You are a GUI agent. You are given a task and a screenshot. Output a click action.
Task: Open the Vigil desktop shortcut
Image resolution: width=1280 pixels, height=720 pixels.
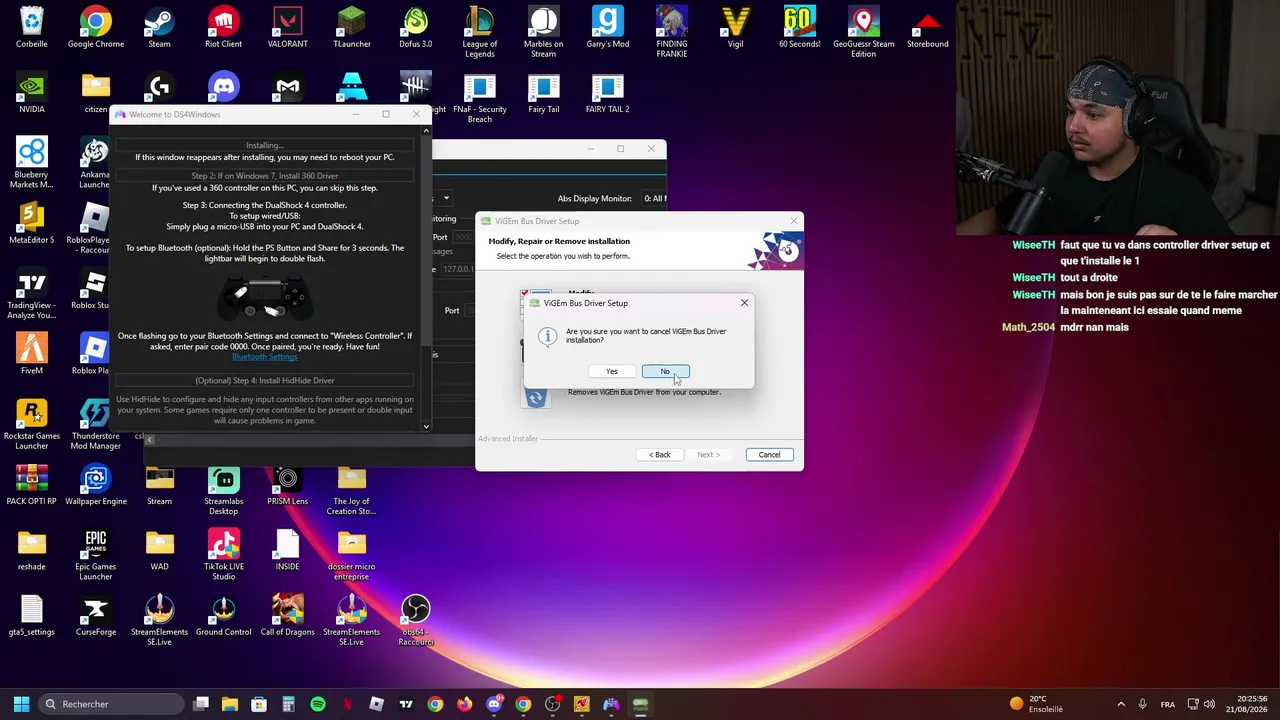tap(735, 28)
